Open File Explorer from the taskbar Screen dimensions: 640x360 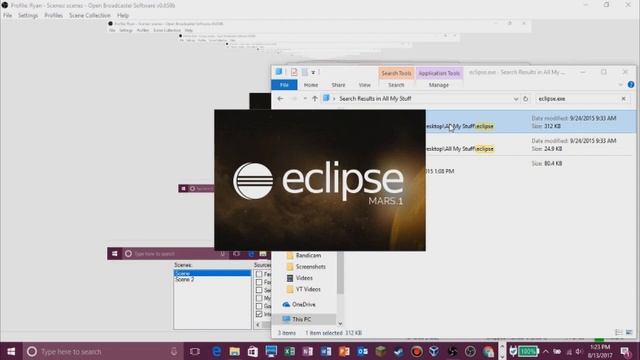(x=235, y=351)
